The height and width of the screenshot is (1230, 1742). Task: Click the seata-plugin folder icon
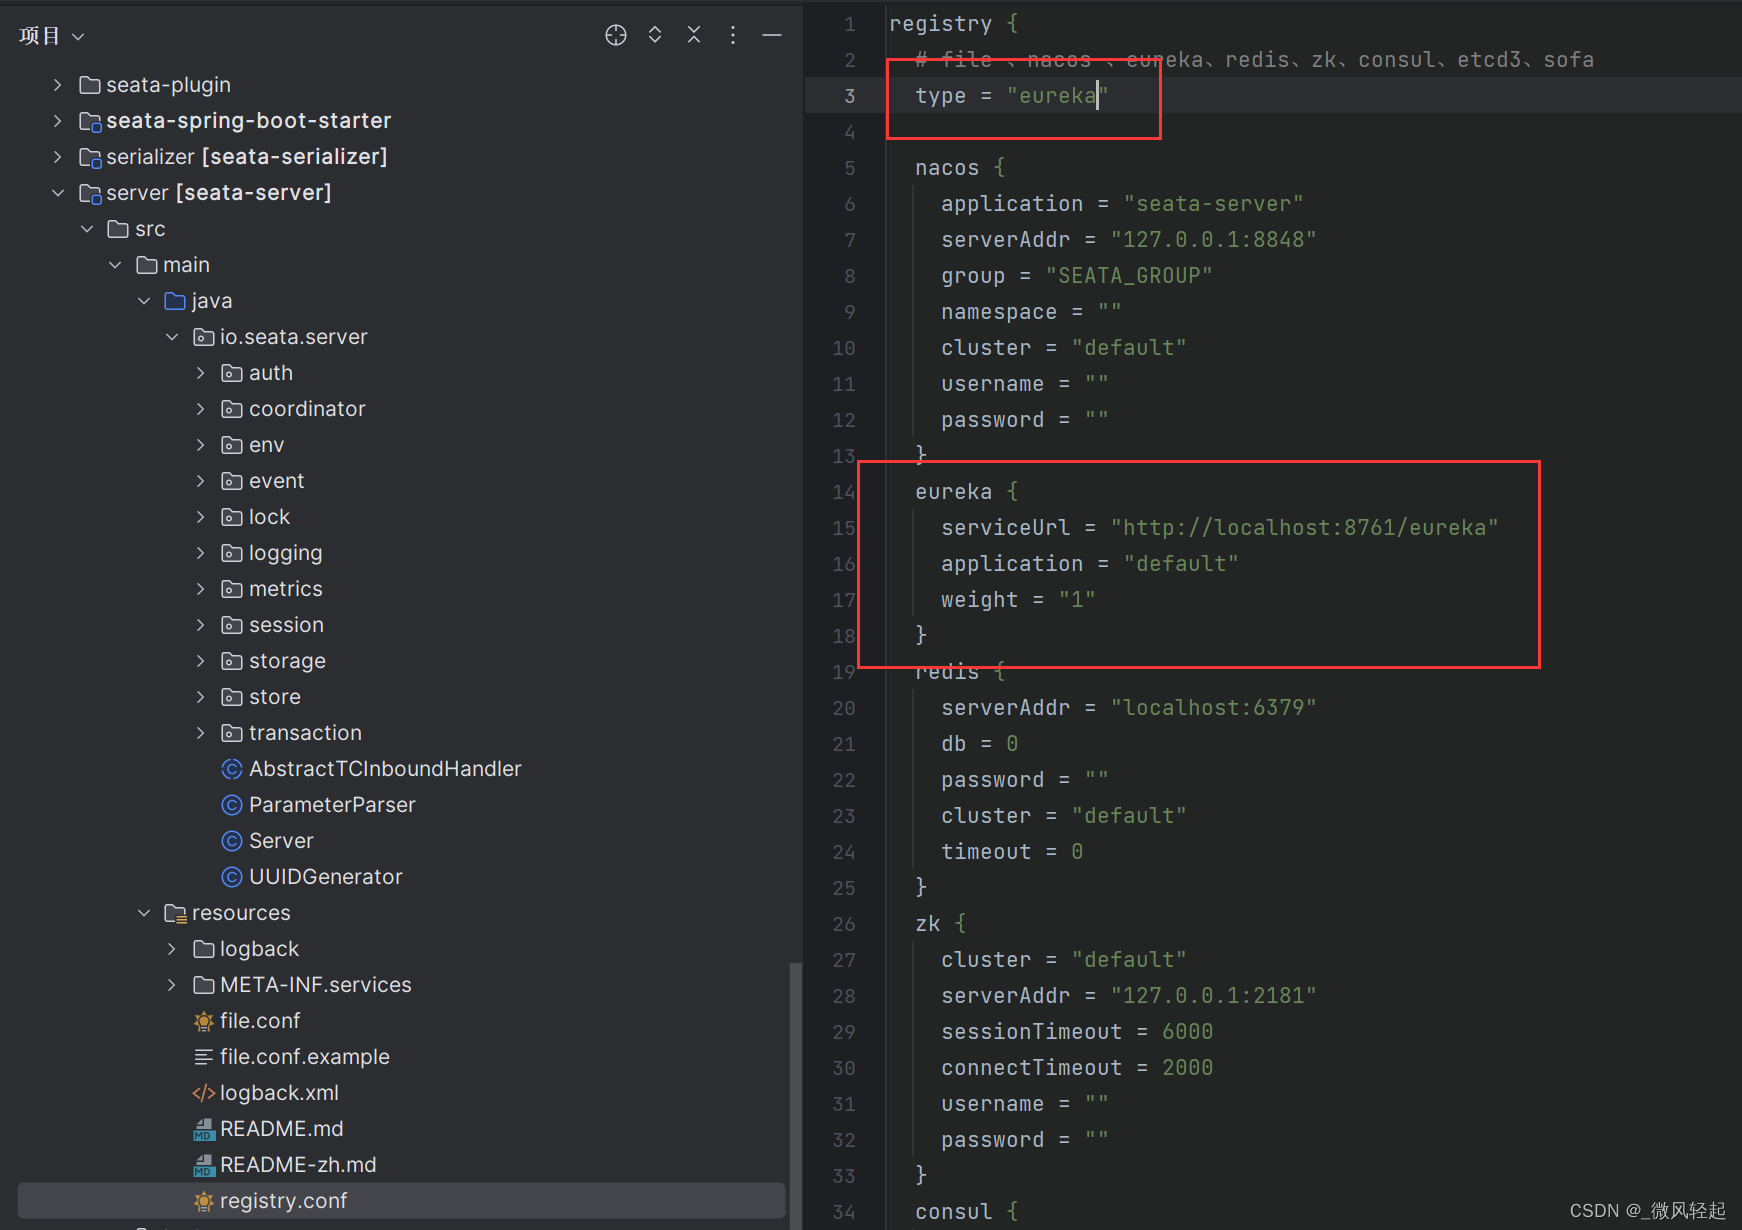[x=90, y=85]
